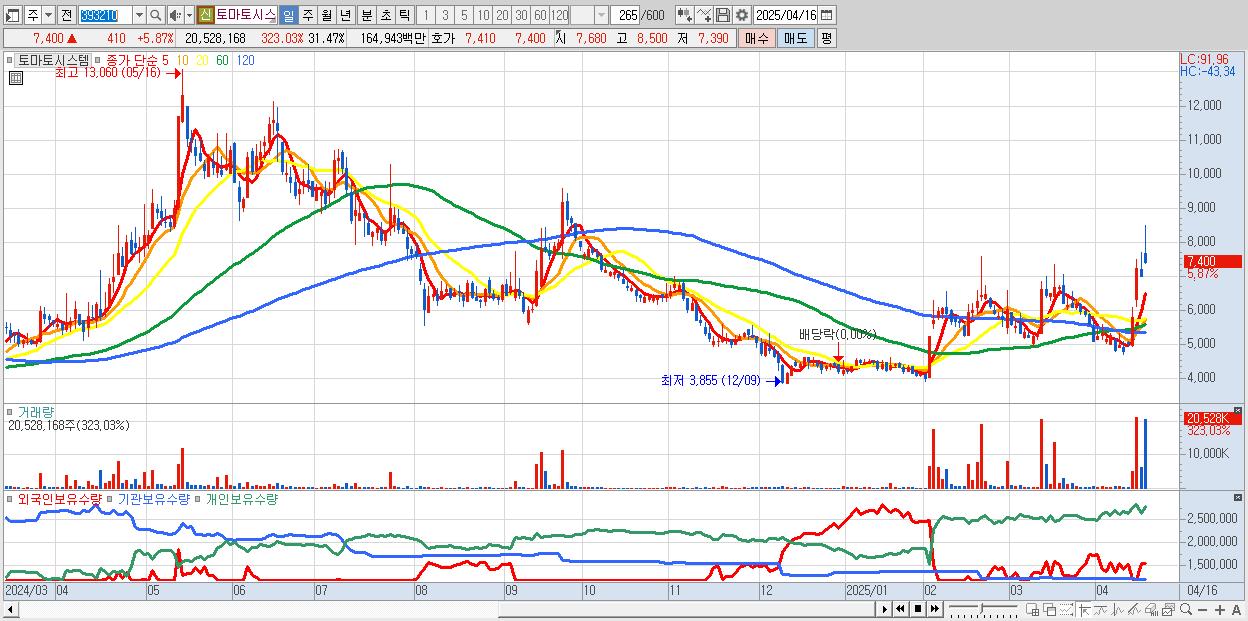Click the play button in bottom playback controls
Screen dimensions: 1248x621
(x=885, y=609)
